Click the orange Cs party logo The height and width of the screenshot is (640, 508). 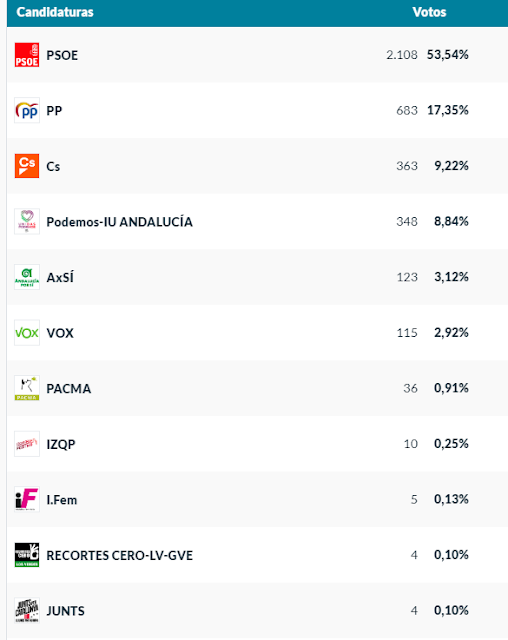coord(27,166)
